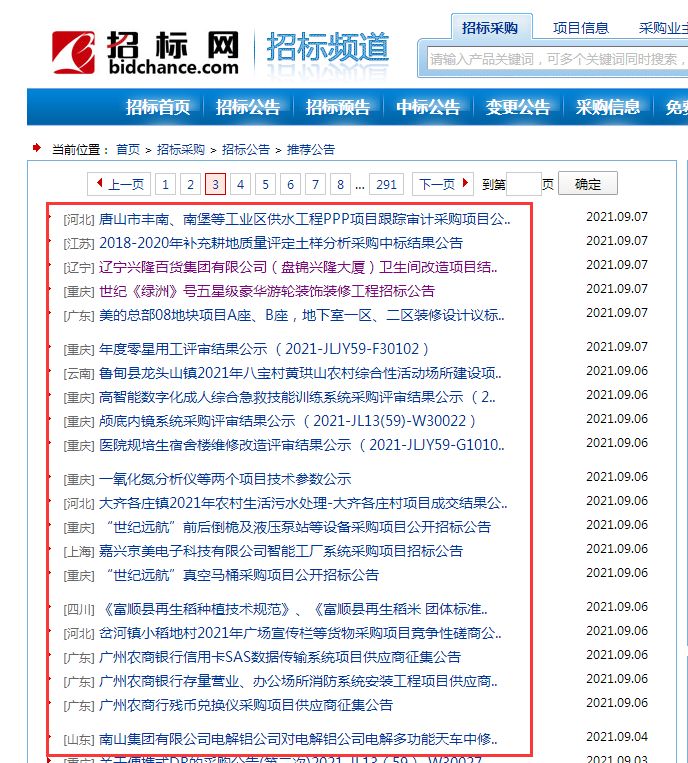Open 颅底内镜系统采购评审结果公示
The width and height of the screenshot is (688, 763).
(x=288, y=421)
